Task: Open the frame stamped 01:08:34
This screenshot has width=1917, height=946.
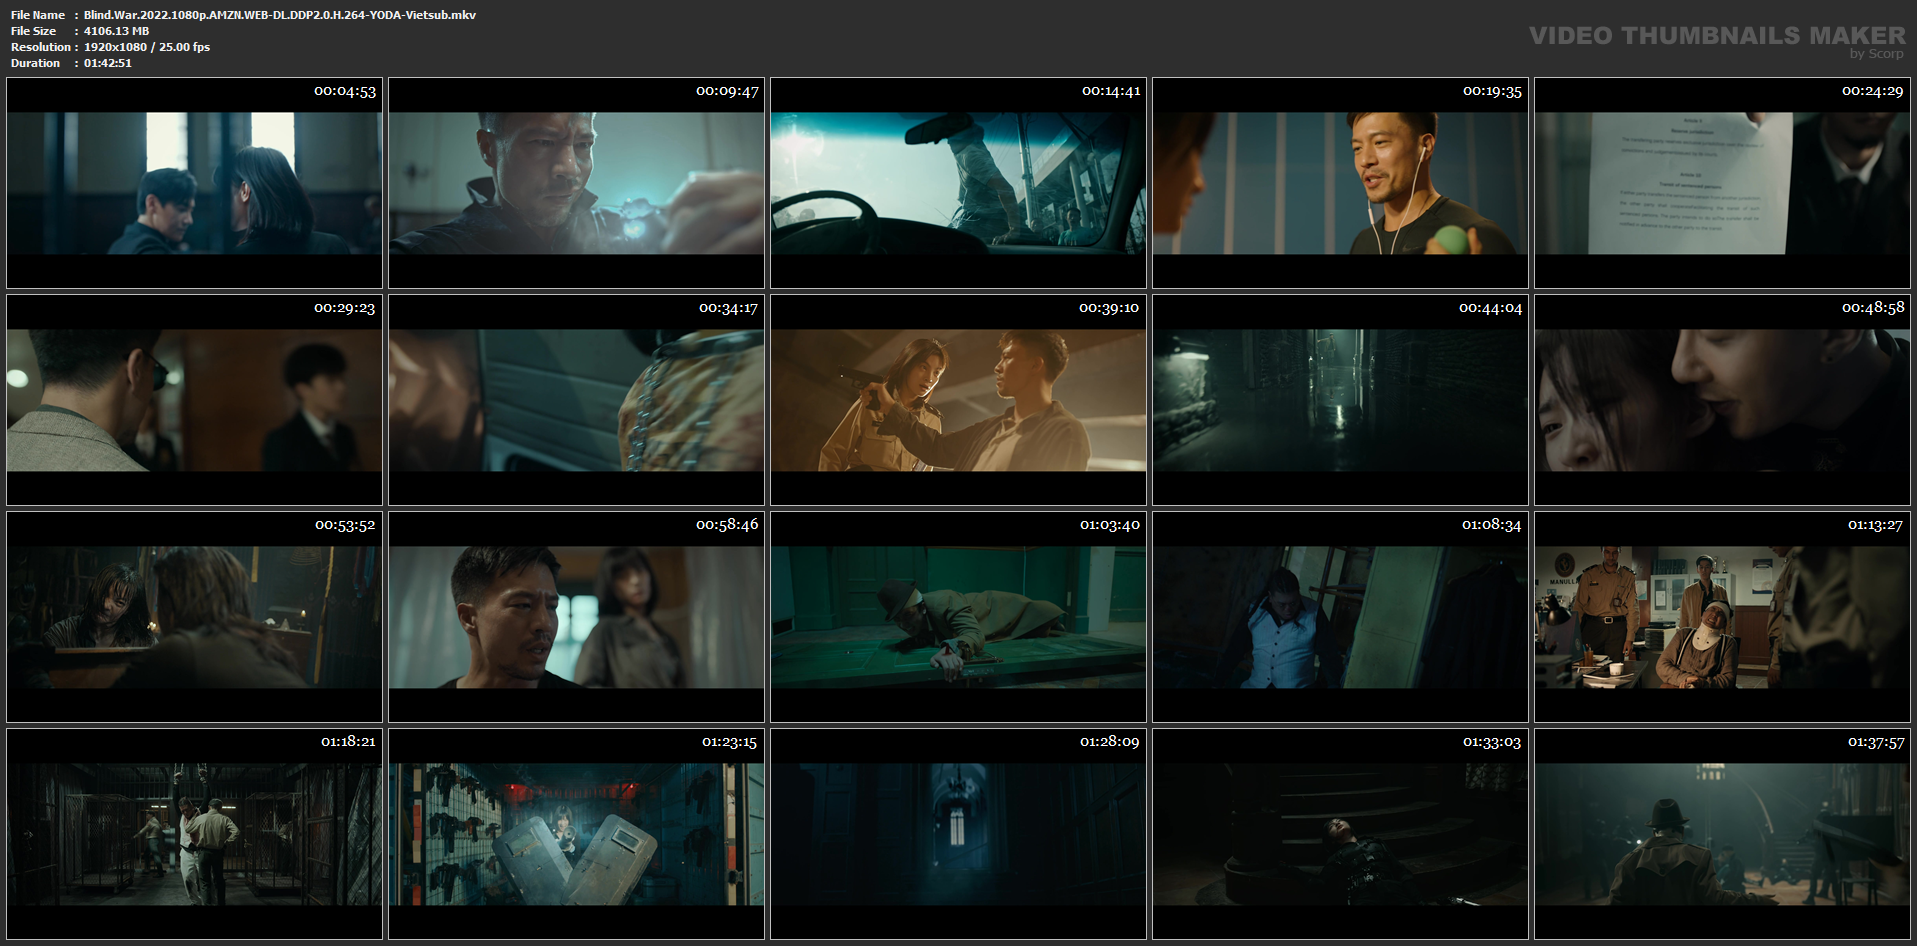Action: tap(1340, 617)
